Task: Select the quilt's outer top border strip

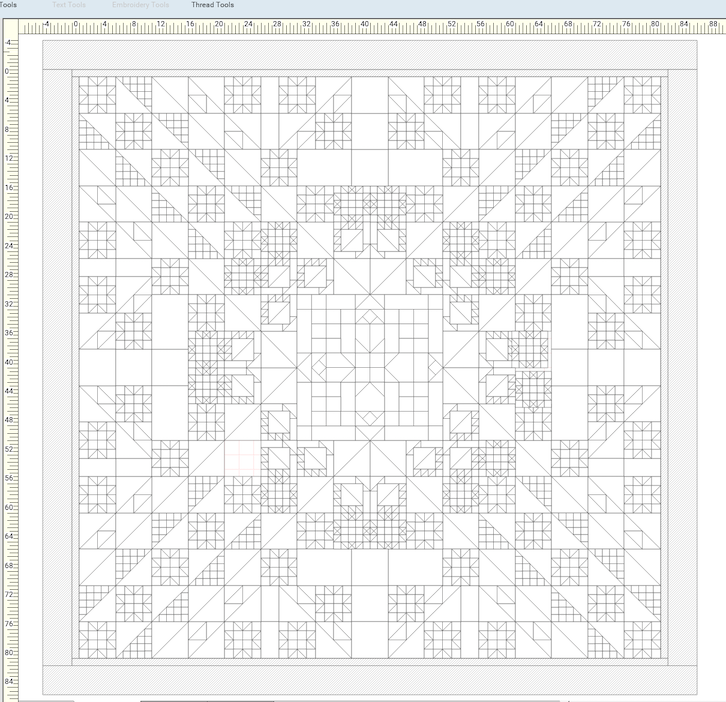Action: (x=369, y=54)
